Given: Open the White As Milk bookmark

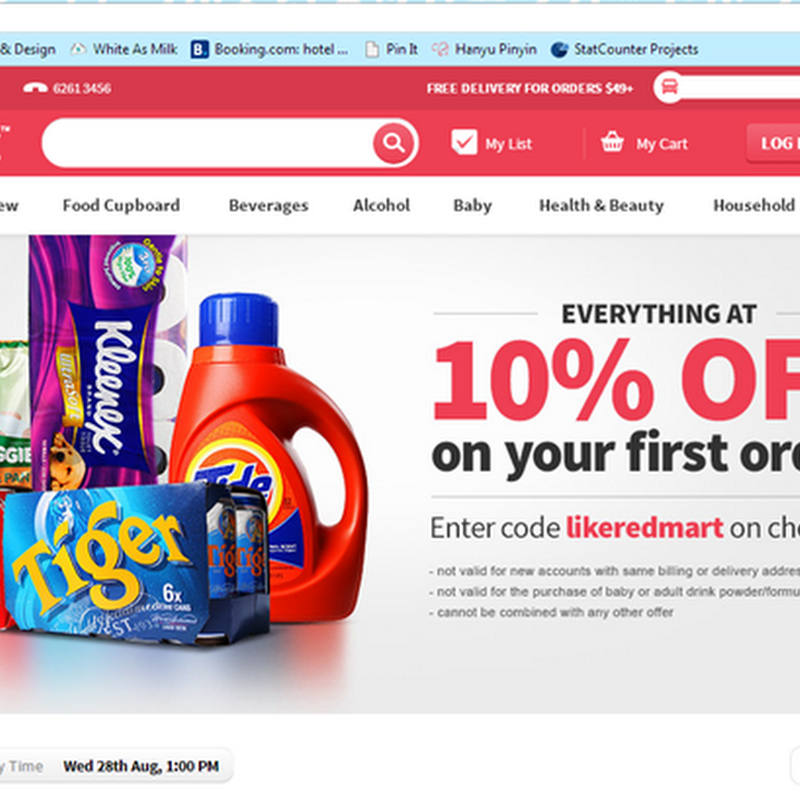Looking at the screenshot, I should (x=124, y=49).
